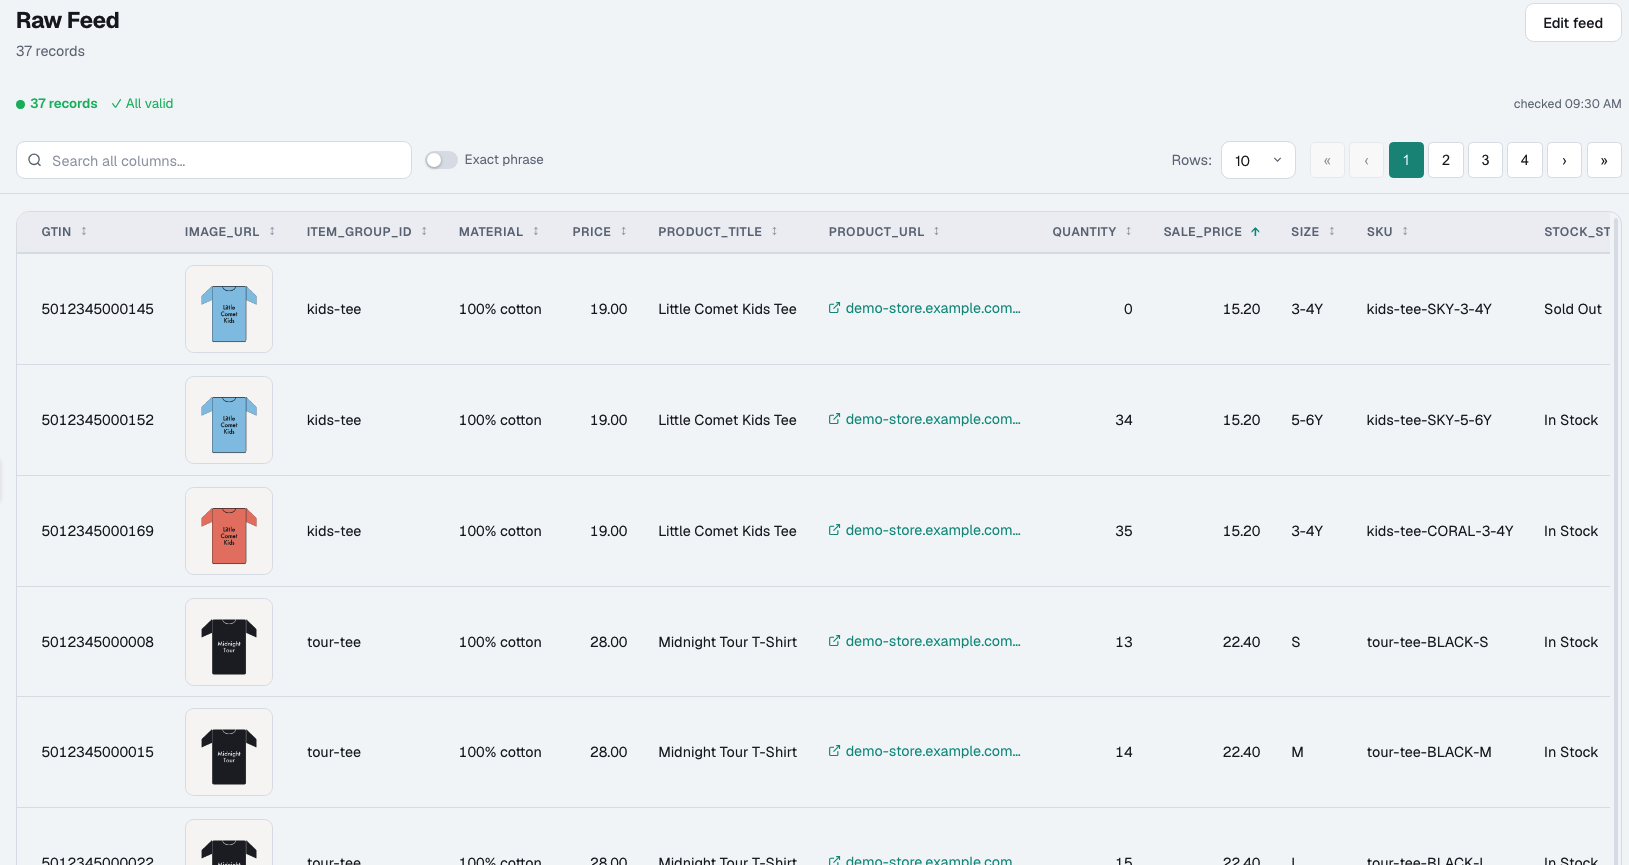This screenshot has width=1629, height=865.
Task: Sort by SIZE column icon
Action: tap(1332, 231)
